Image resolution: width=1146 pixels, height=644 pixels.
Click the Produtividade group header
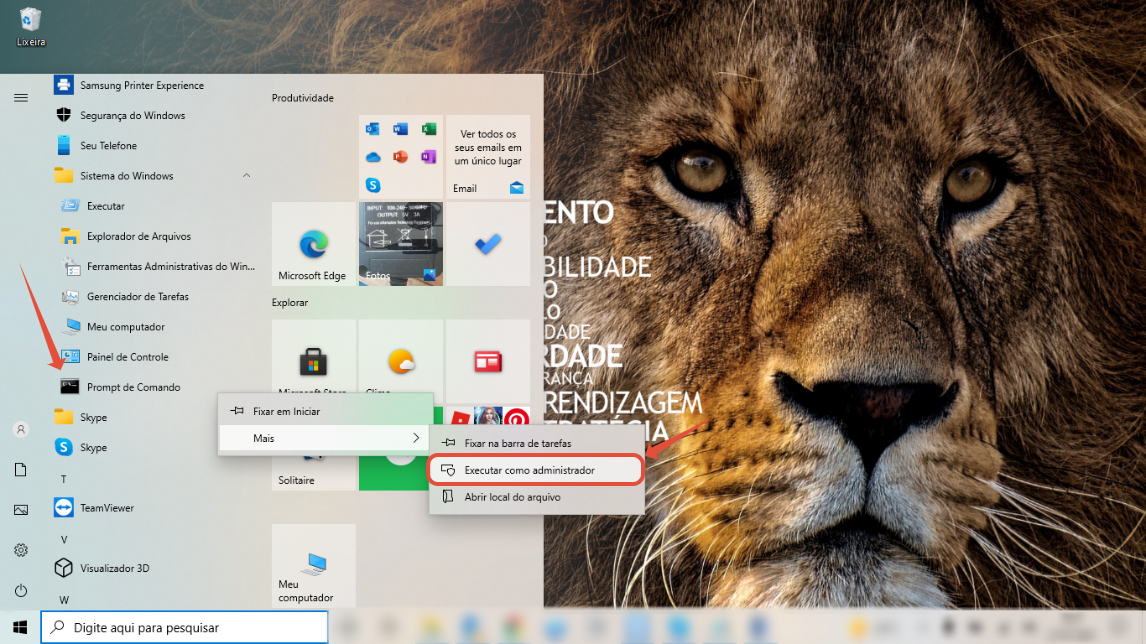[303, 98]
